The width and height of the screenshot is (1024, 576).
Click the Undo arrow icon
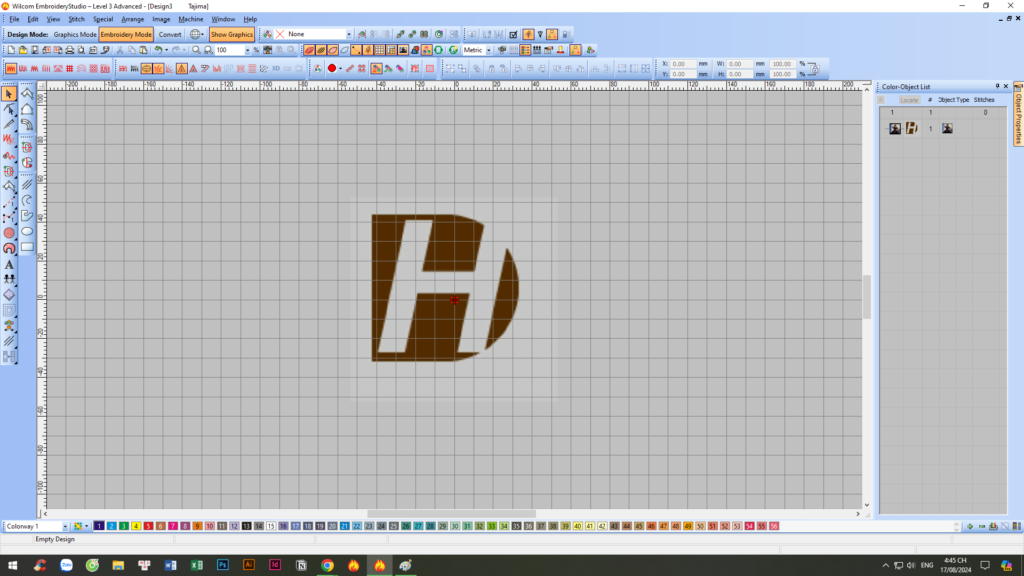(x=160, y=50)
